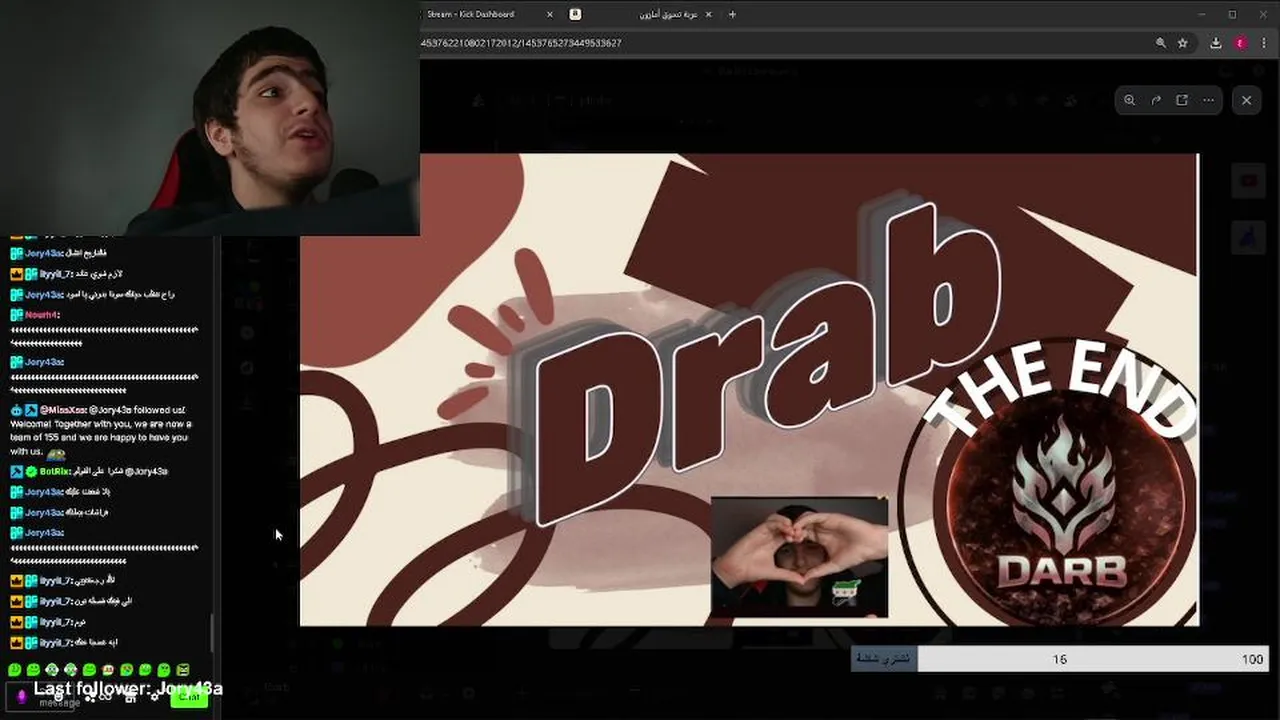Image resolution: width=1280 pixels, height=720 pixels.
Task: Click the forward share arrow in viewer toolbar
Action: (x=1156, y=100)
